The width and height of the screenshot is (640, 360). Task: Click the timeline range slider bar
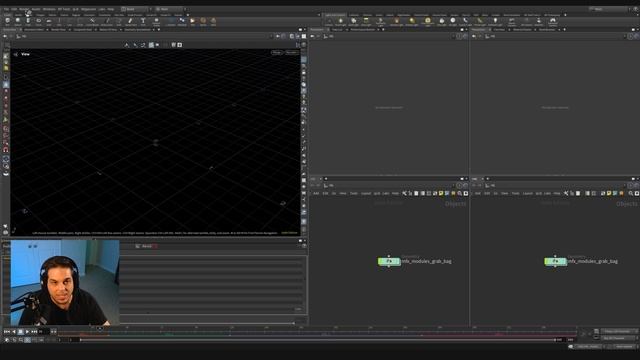point(318,340)
